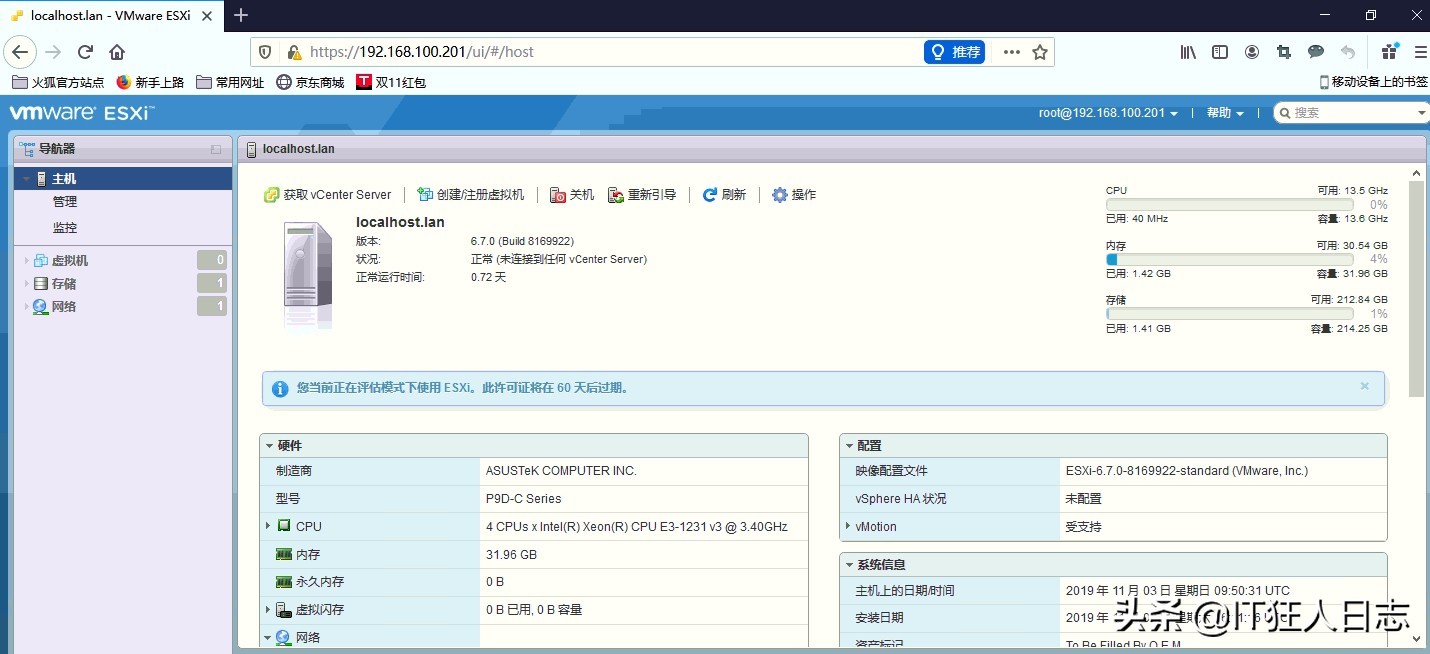Click the browser home icon

tap(117, 52)
